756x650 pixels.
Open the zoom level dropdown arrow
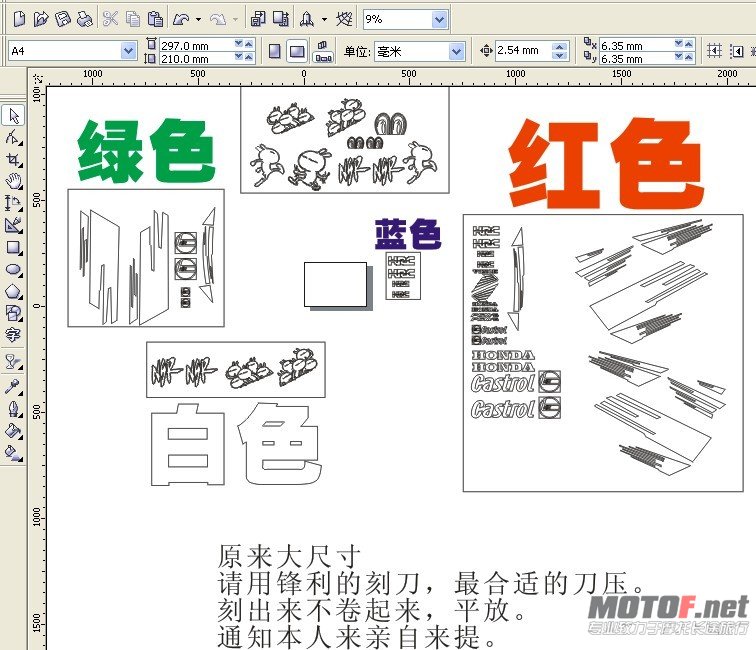coord(439,20)
